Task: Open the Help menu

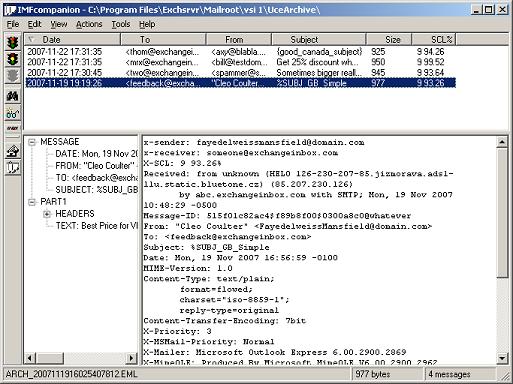Action: 147,24
